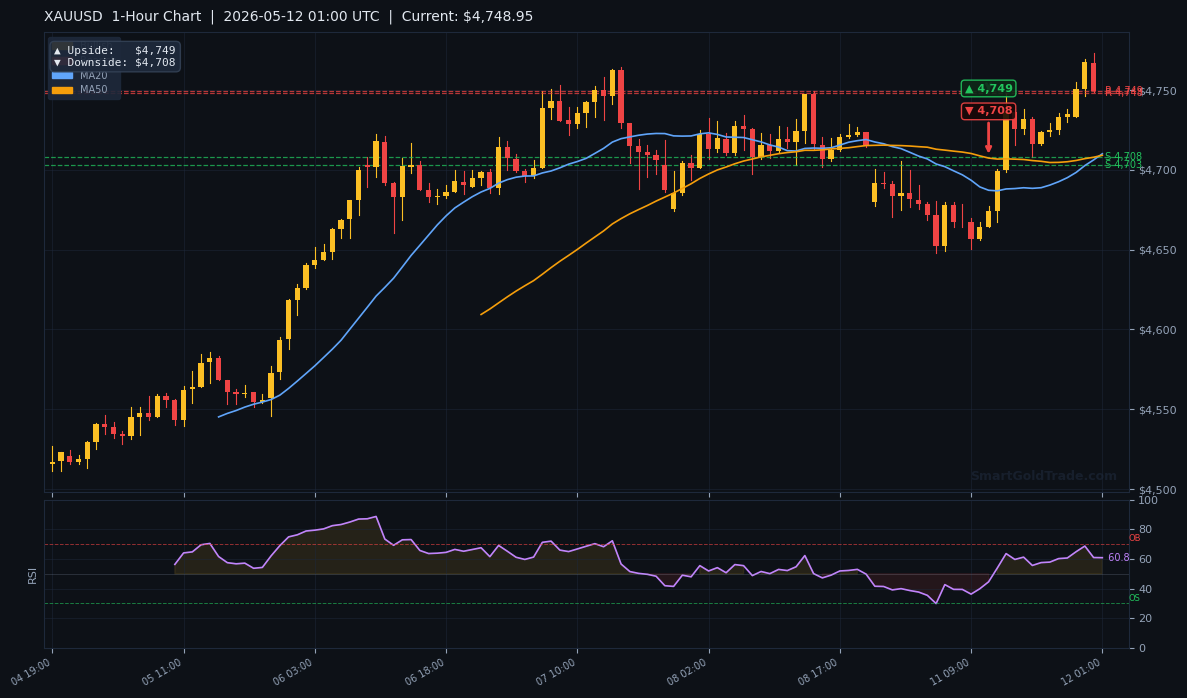1187x698 pixels.
Task: Click the S 4,703 support level label
Action: click(1123, 164)
